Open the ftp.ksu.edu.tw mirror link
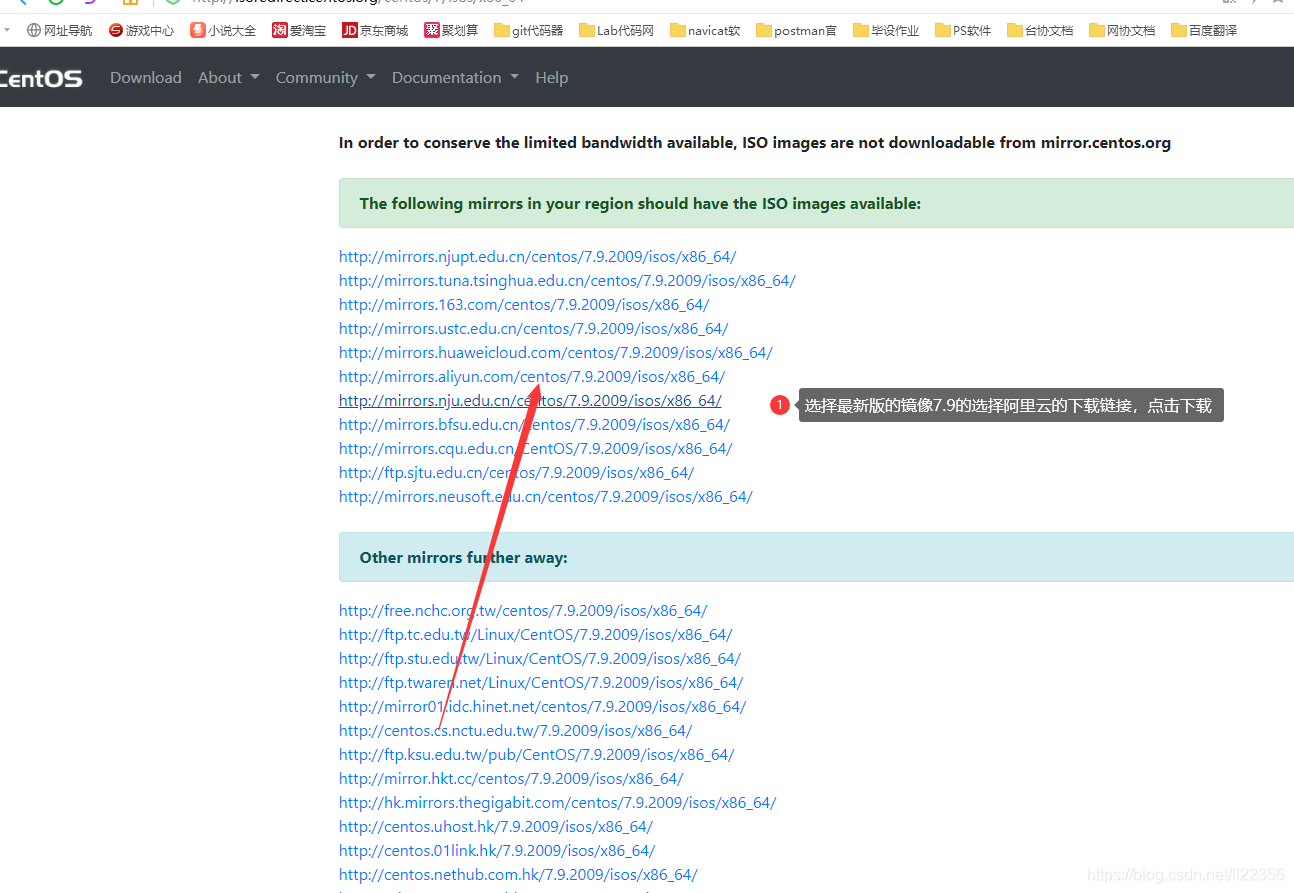The image size is (1294, 893). pos(536,755)
